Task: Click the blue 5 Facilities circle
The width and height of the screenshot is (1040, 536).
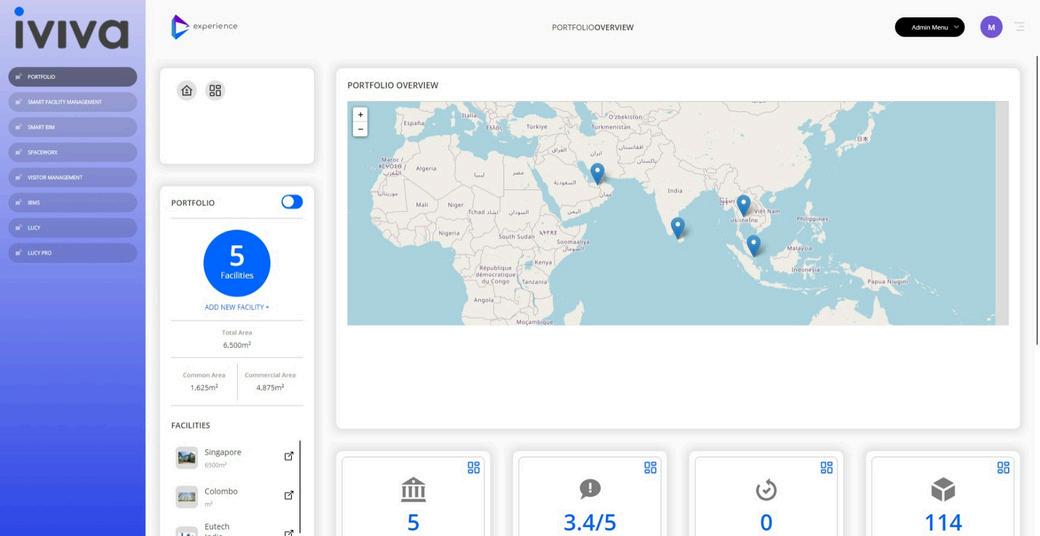Action: 237,263
